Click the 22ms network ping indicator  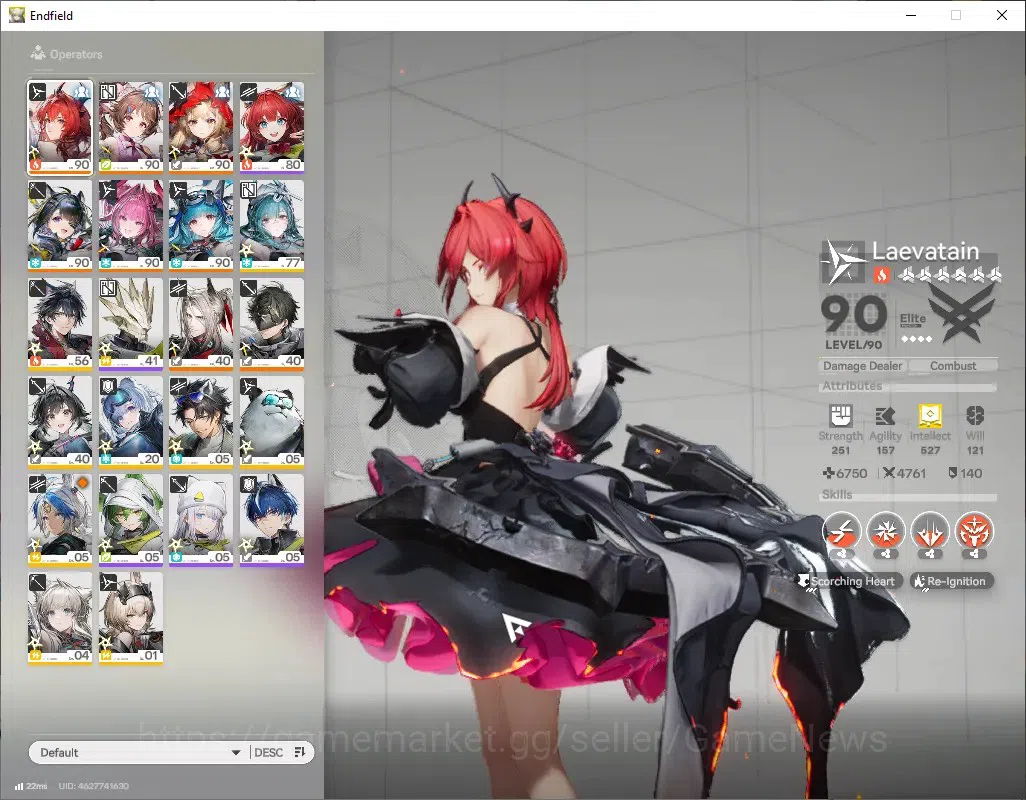click(31, 786)
